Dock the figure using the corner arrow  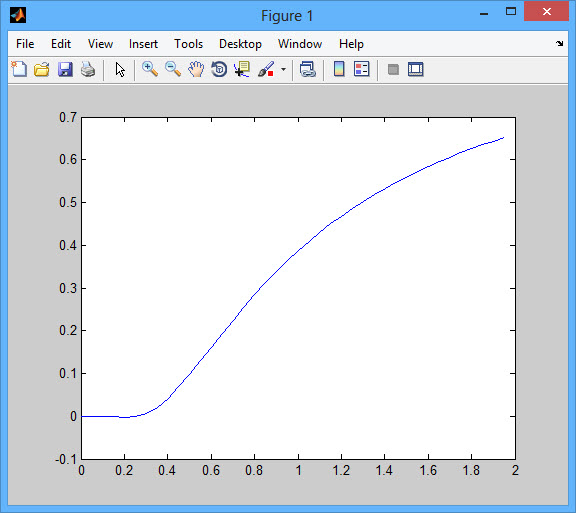click(559, 44)
